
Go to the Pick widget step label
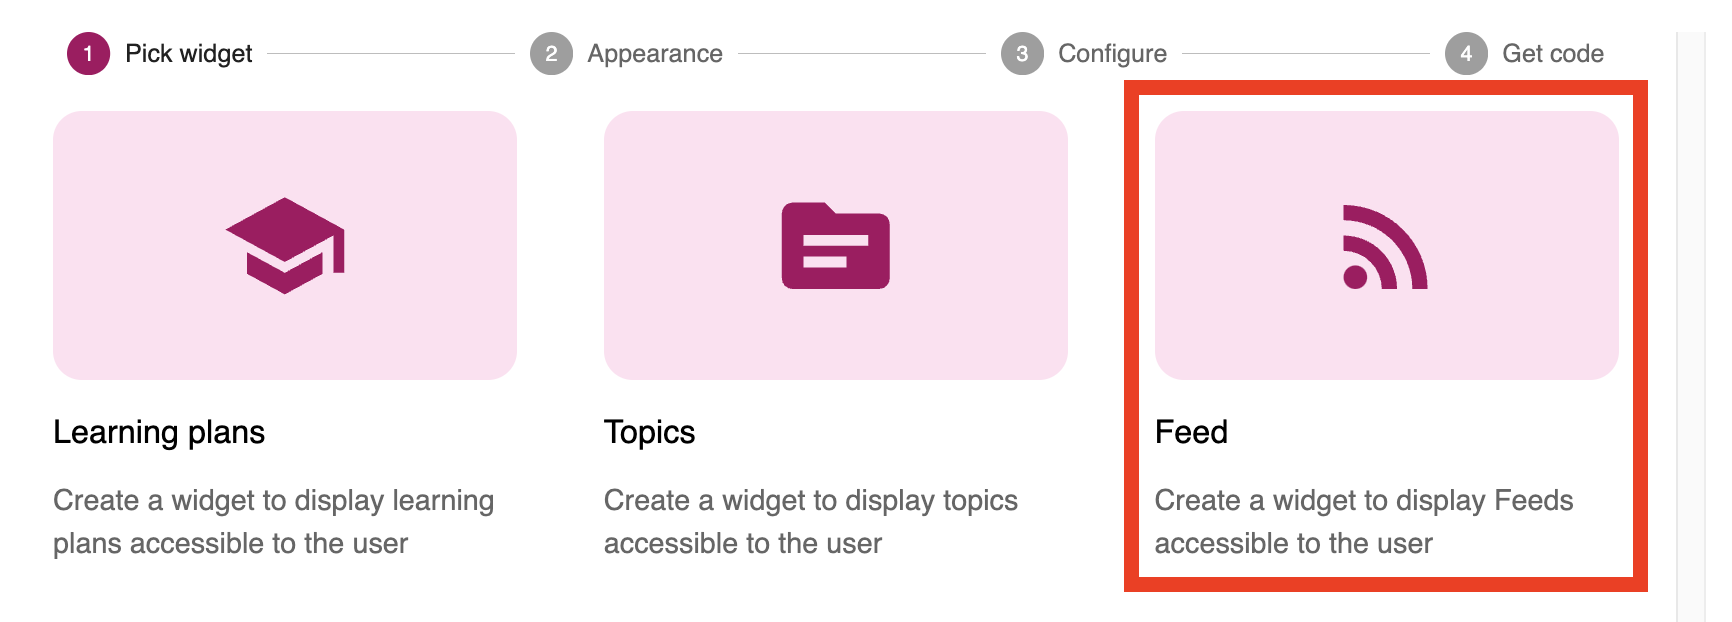(188, 54)
